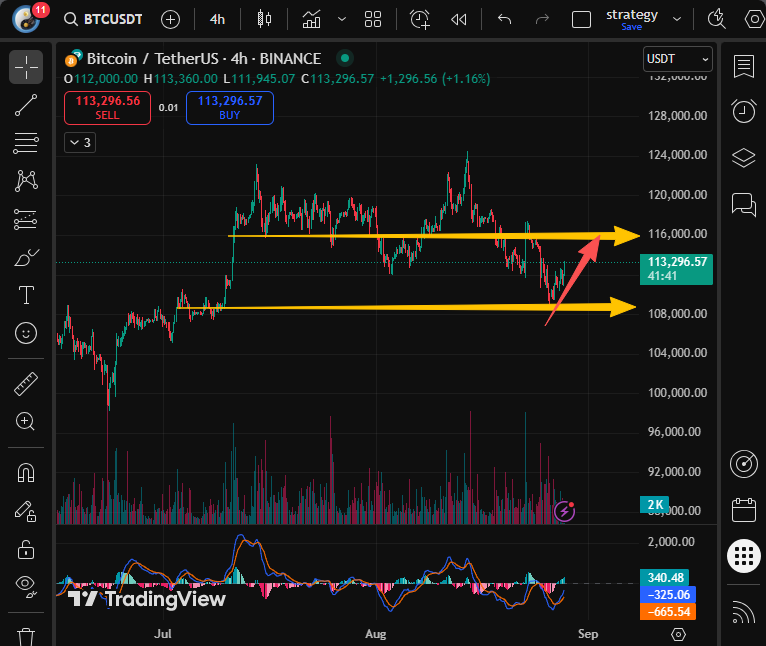The height and width of the screenshot is (646, 766).
Task: Select the Text annotation tool
Action: [26, 295]
